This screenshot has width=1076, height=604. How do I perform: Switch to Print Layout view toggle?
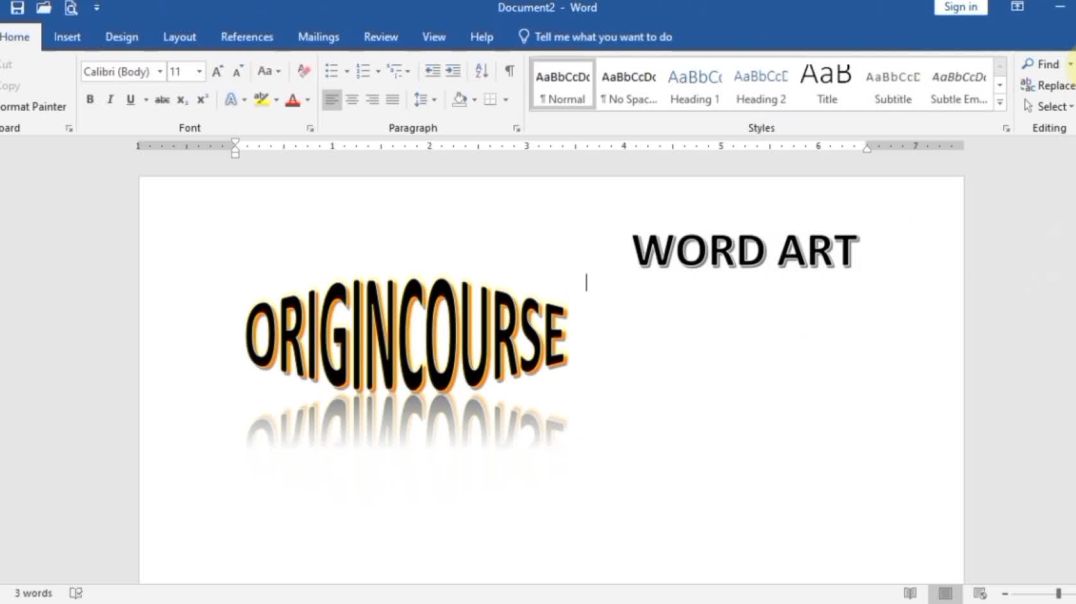tap(944, 592)
